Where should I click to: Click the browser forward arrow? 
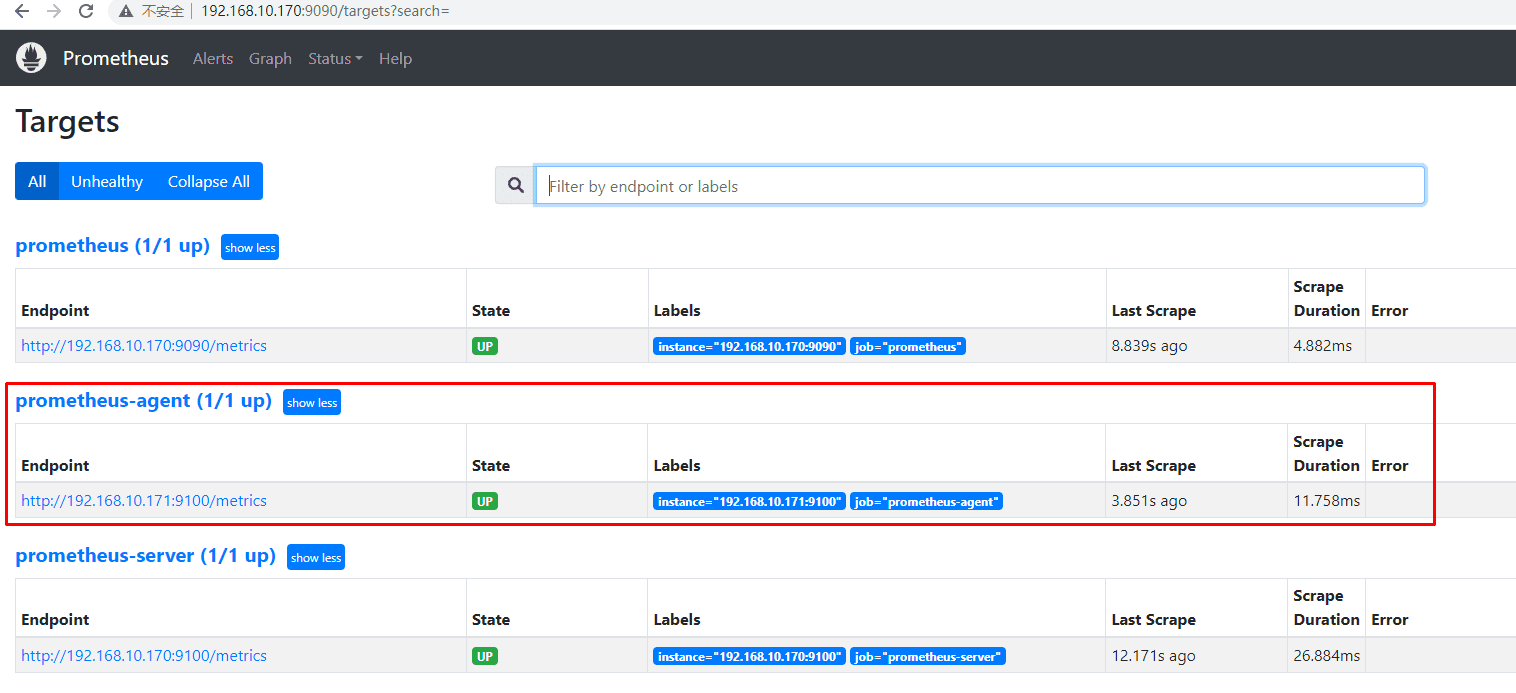click(53, 11)
